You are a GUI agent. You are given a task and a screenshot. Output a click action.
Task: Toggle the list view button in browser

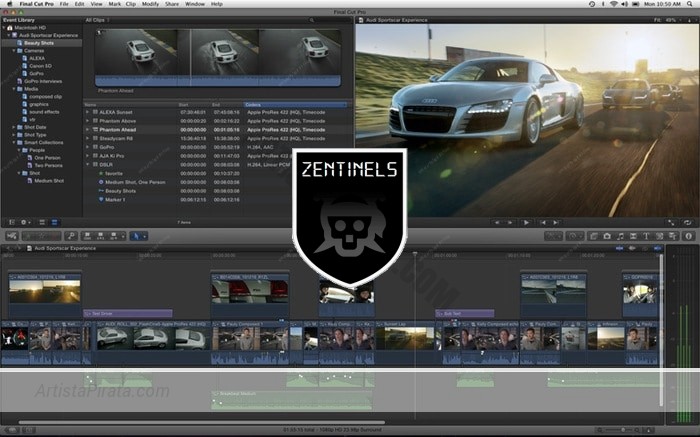pyautogui.click(x=55, y=222)
